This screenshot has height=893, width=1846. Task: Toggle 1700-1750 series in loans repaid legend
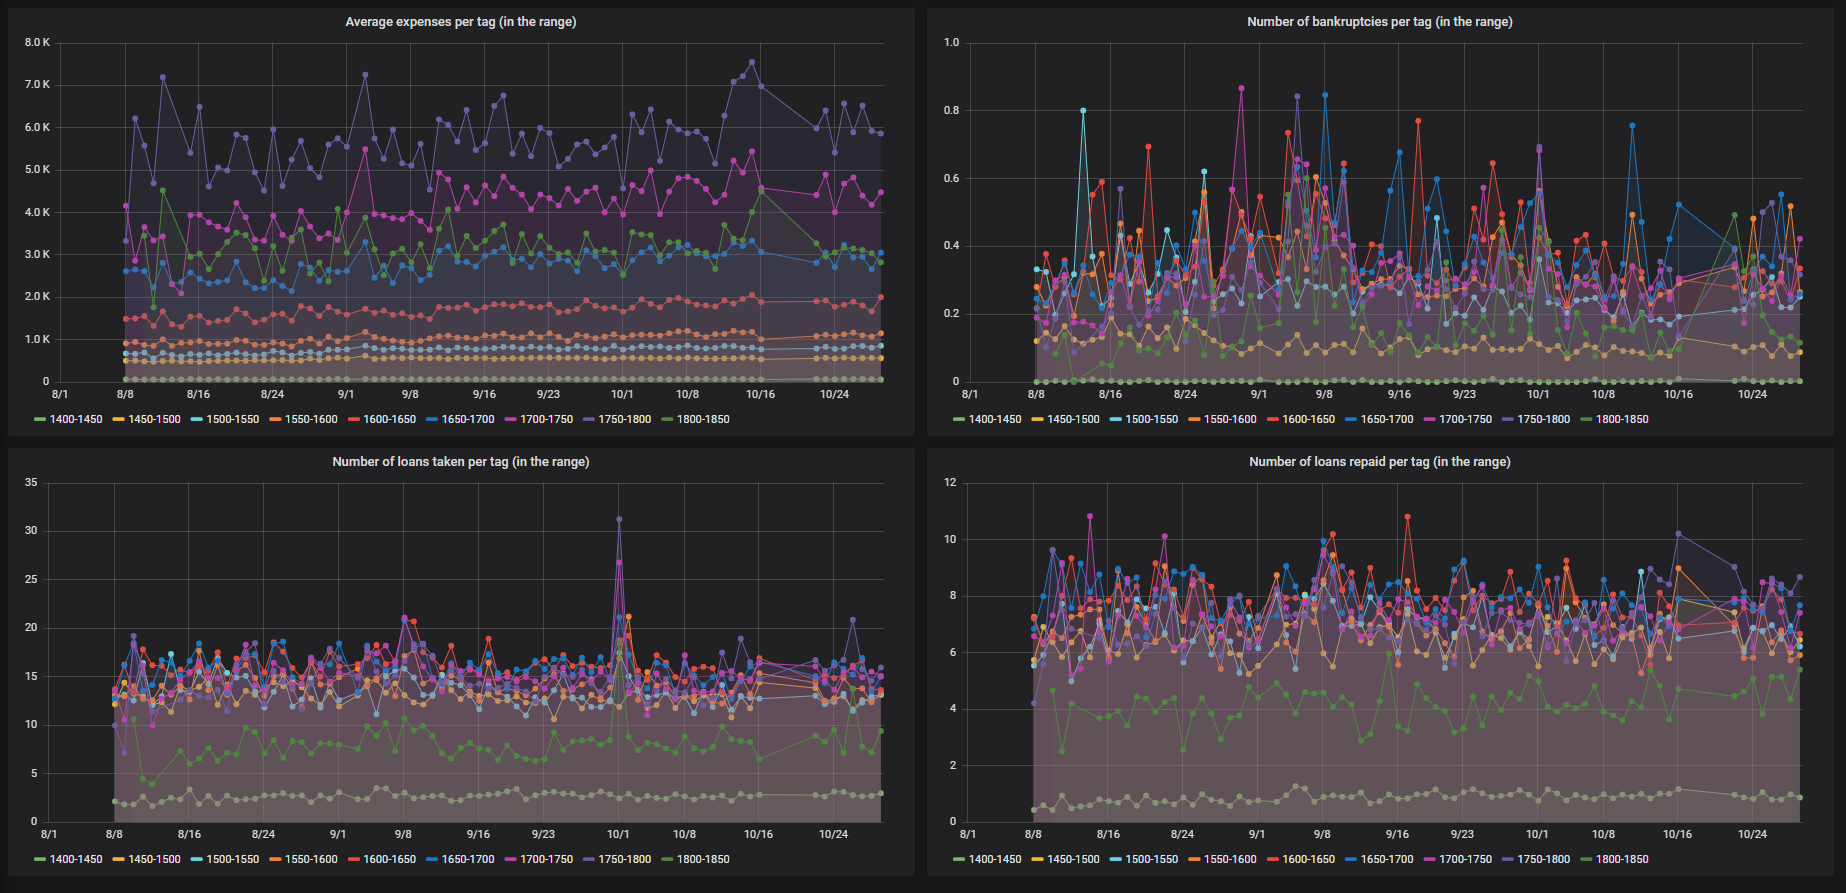pyautogui.click(x=1457, y=859)
